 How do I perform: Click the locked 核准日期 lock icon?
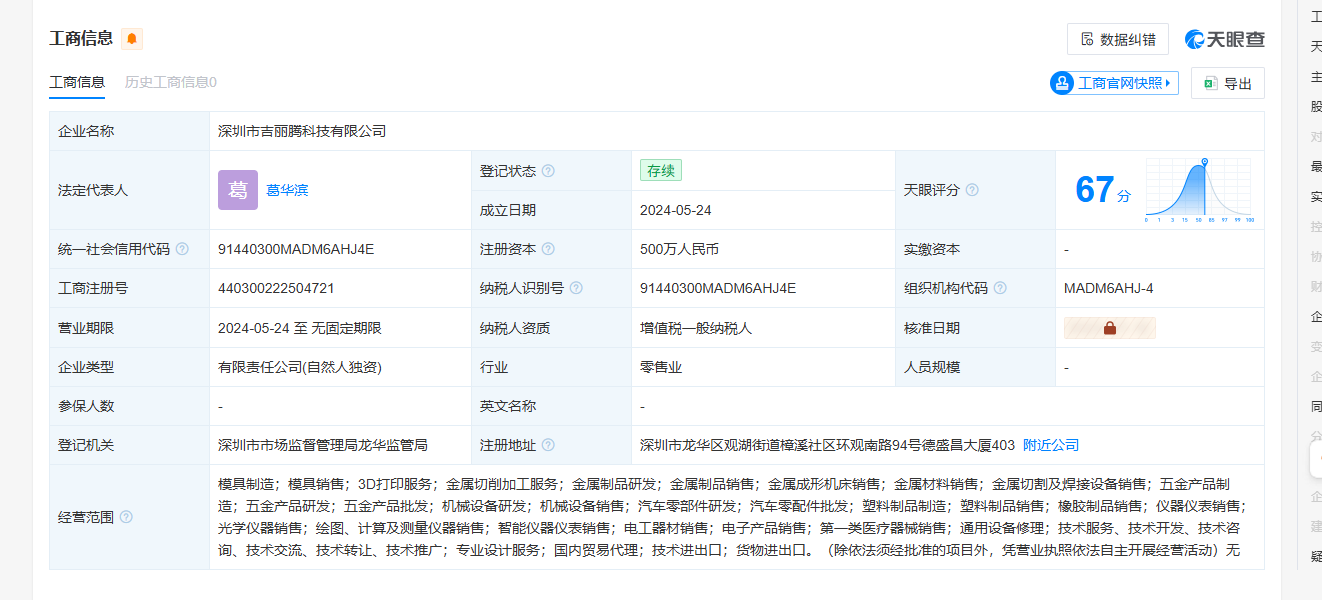(x=1110, y=328)
